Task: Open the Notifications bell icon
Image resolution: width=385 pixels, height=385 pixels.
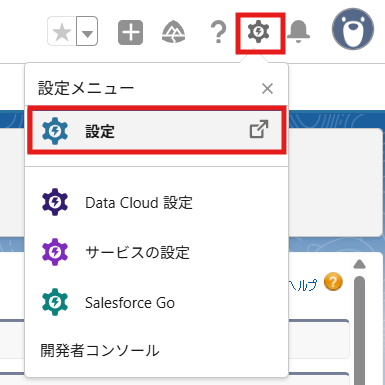Action: click(298, 32)
